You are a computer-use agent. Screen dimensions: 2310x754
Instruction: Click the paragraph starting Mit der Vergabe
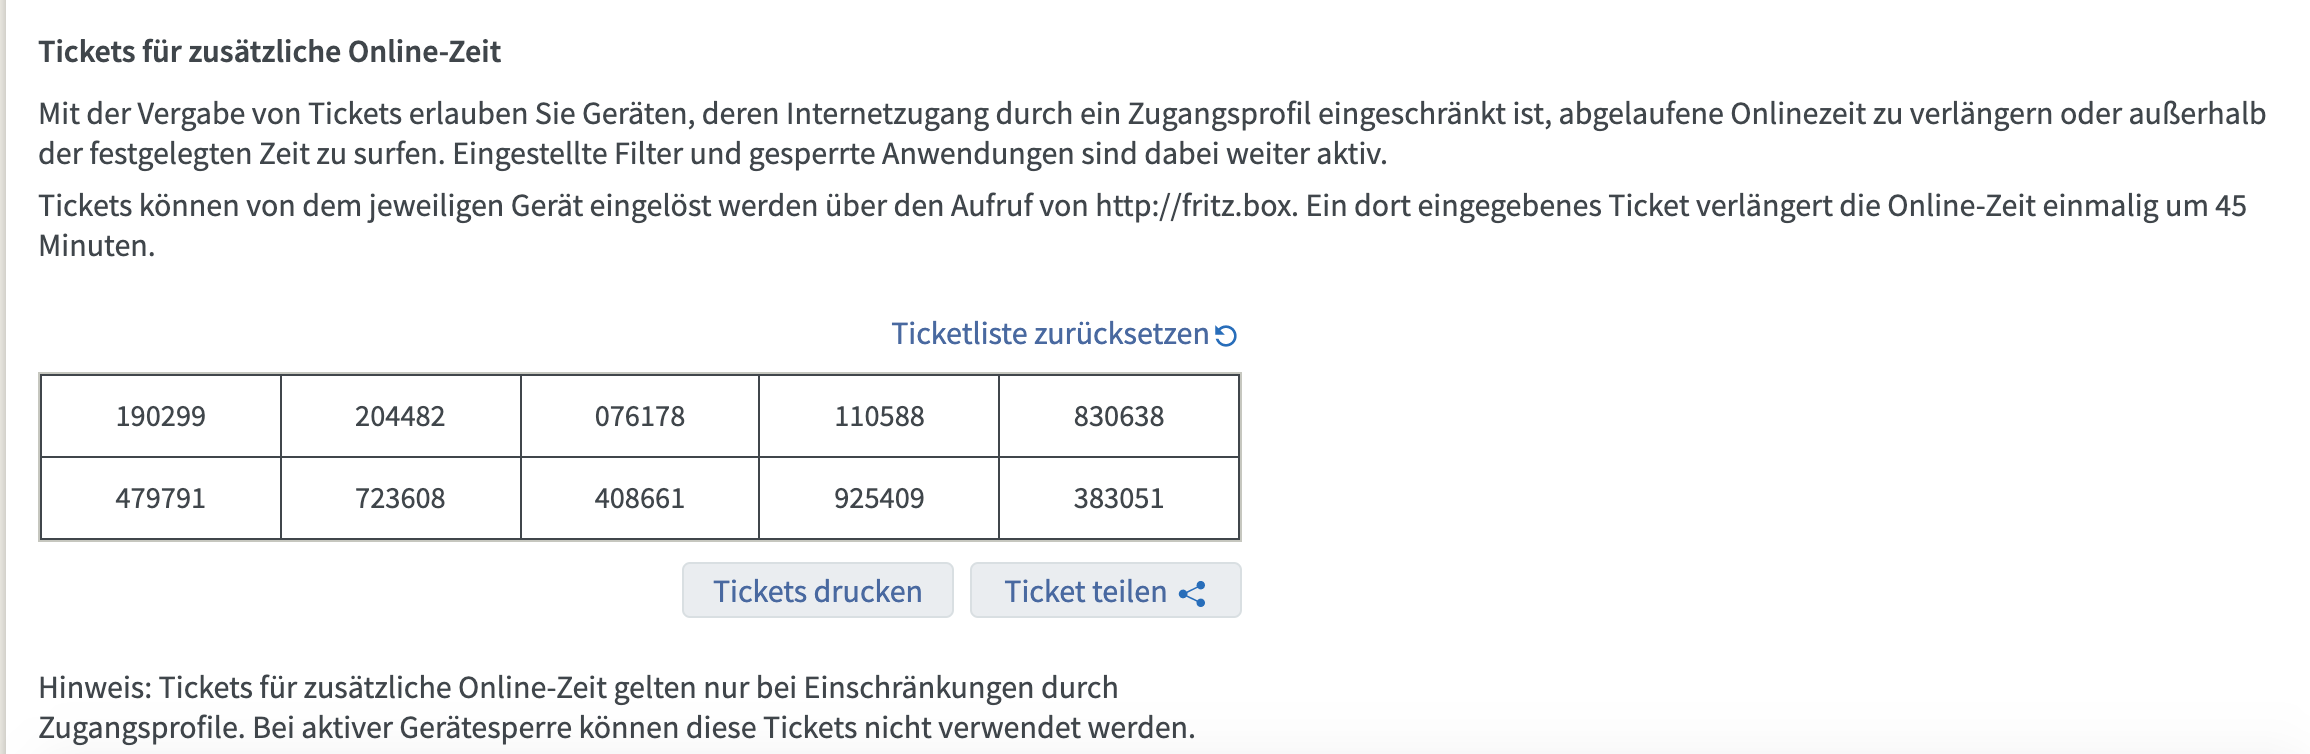pos(1152,133)
